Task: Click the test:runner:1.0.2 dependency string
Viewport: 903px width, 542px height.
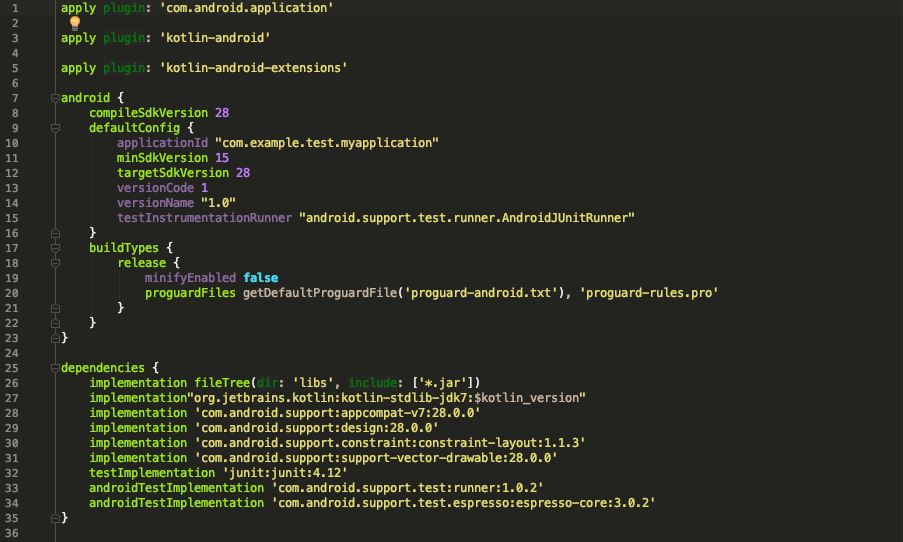Action: 407,488
